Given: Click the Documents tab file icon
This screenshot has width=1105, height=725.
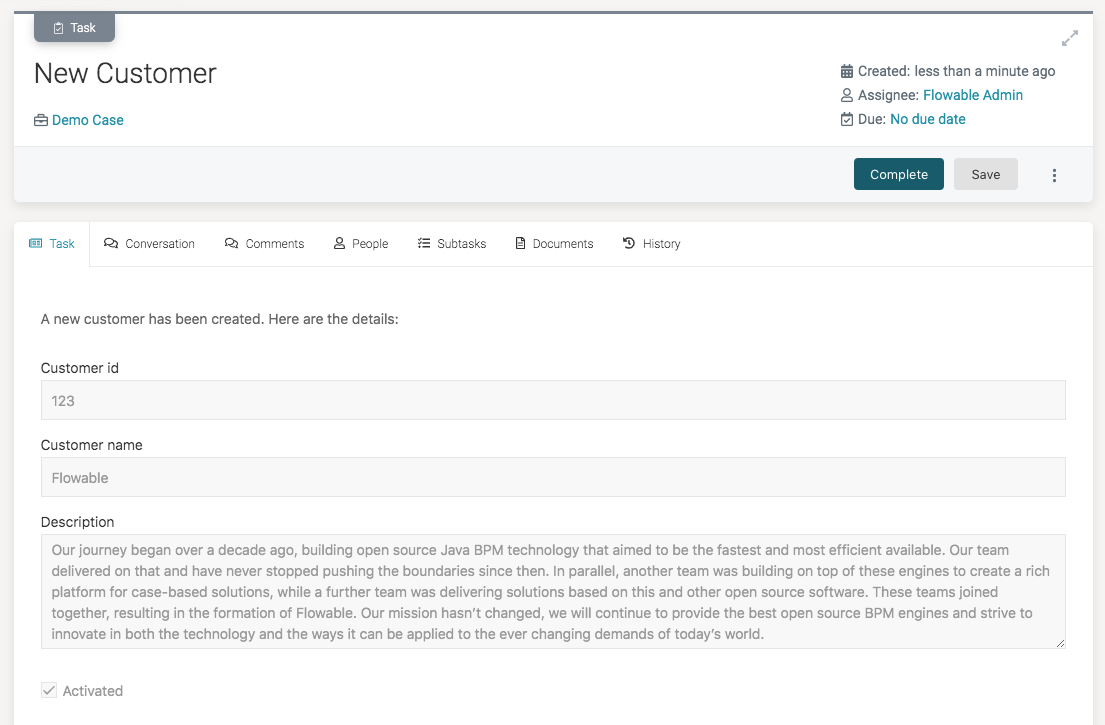Looking at the screenshot, I should [520, 243].
